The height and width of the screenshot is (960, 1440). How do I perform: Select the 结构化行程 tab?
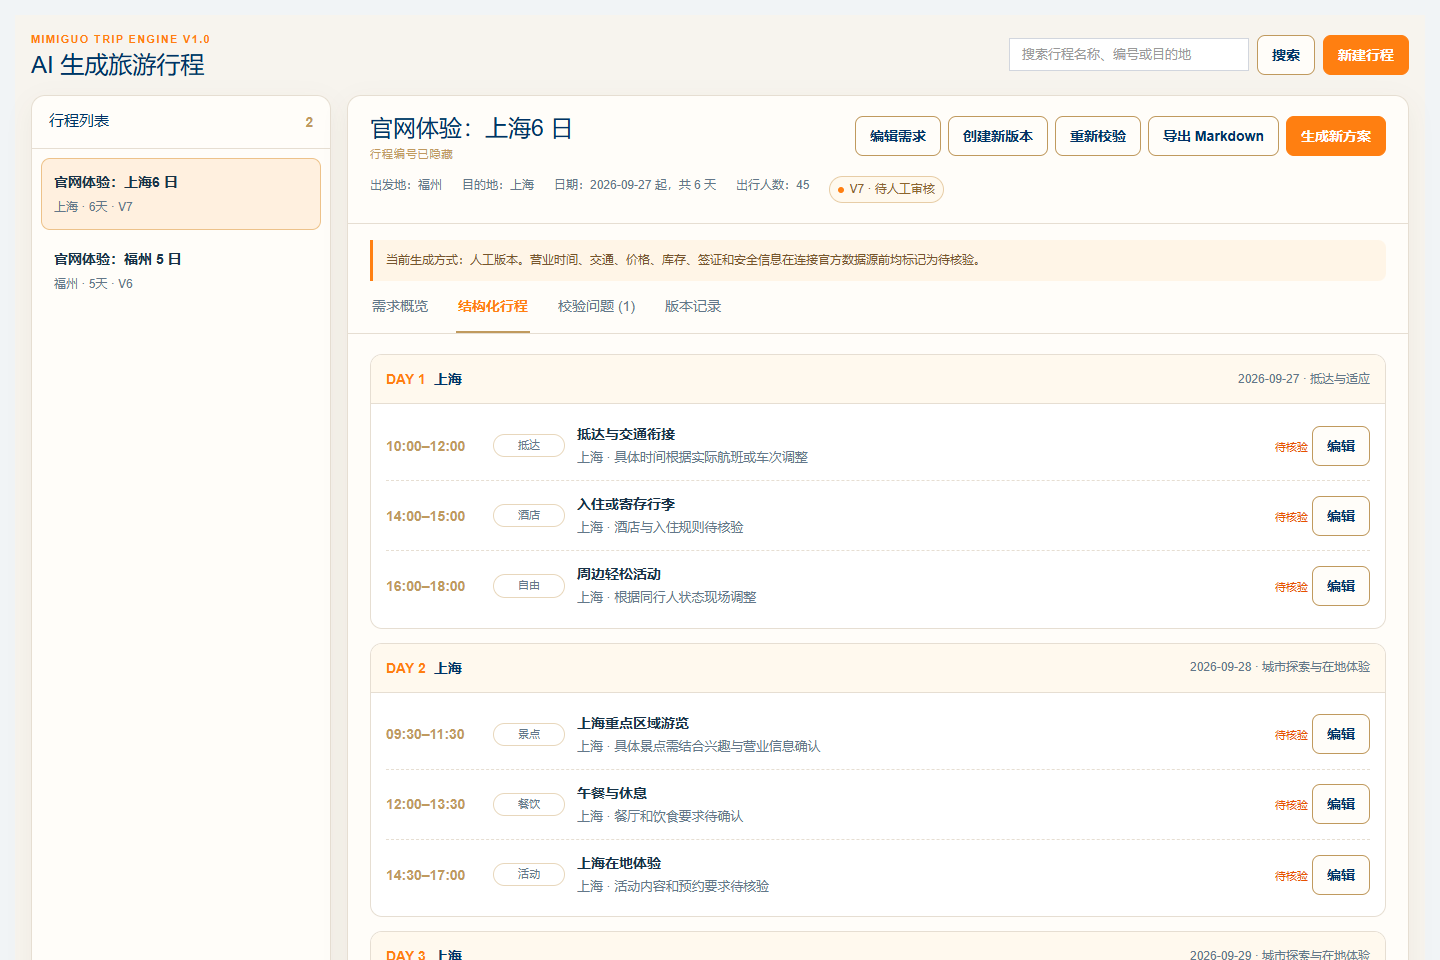[x=493, y=306]
